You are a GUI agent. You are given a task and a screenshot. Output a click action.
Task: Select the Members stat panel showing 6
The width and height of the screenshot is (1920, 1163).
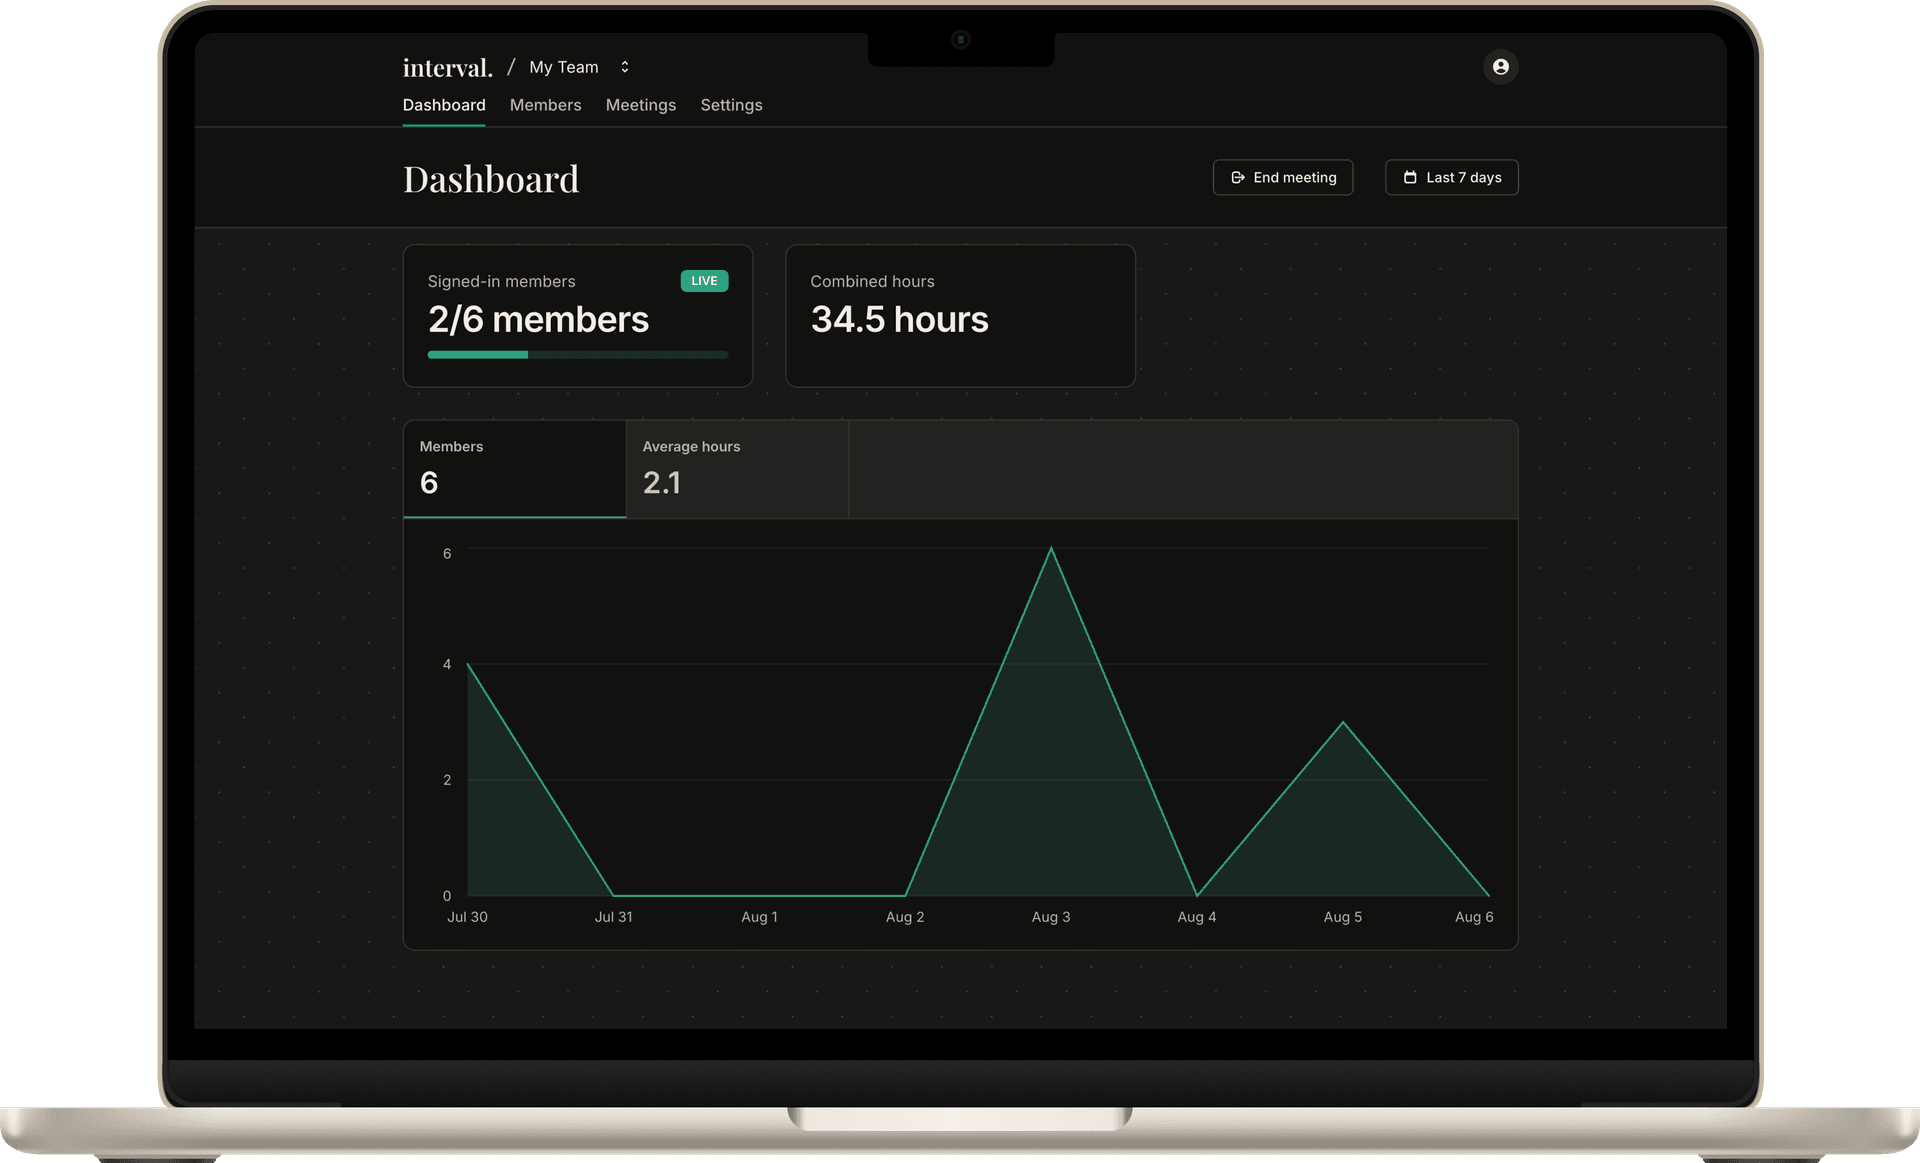coord(514,469)
